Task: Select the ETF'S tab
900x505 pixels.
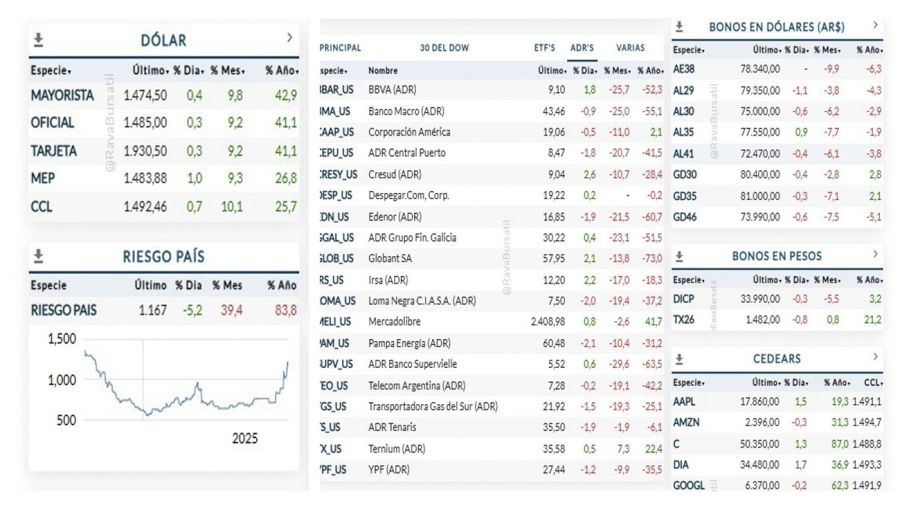Action: (x=545, y=47)
